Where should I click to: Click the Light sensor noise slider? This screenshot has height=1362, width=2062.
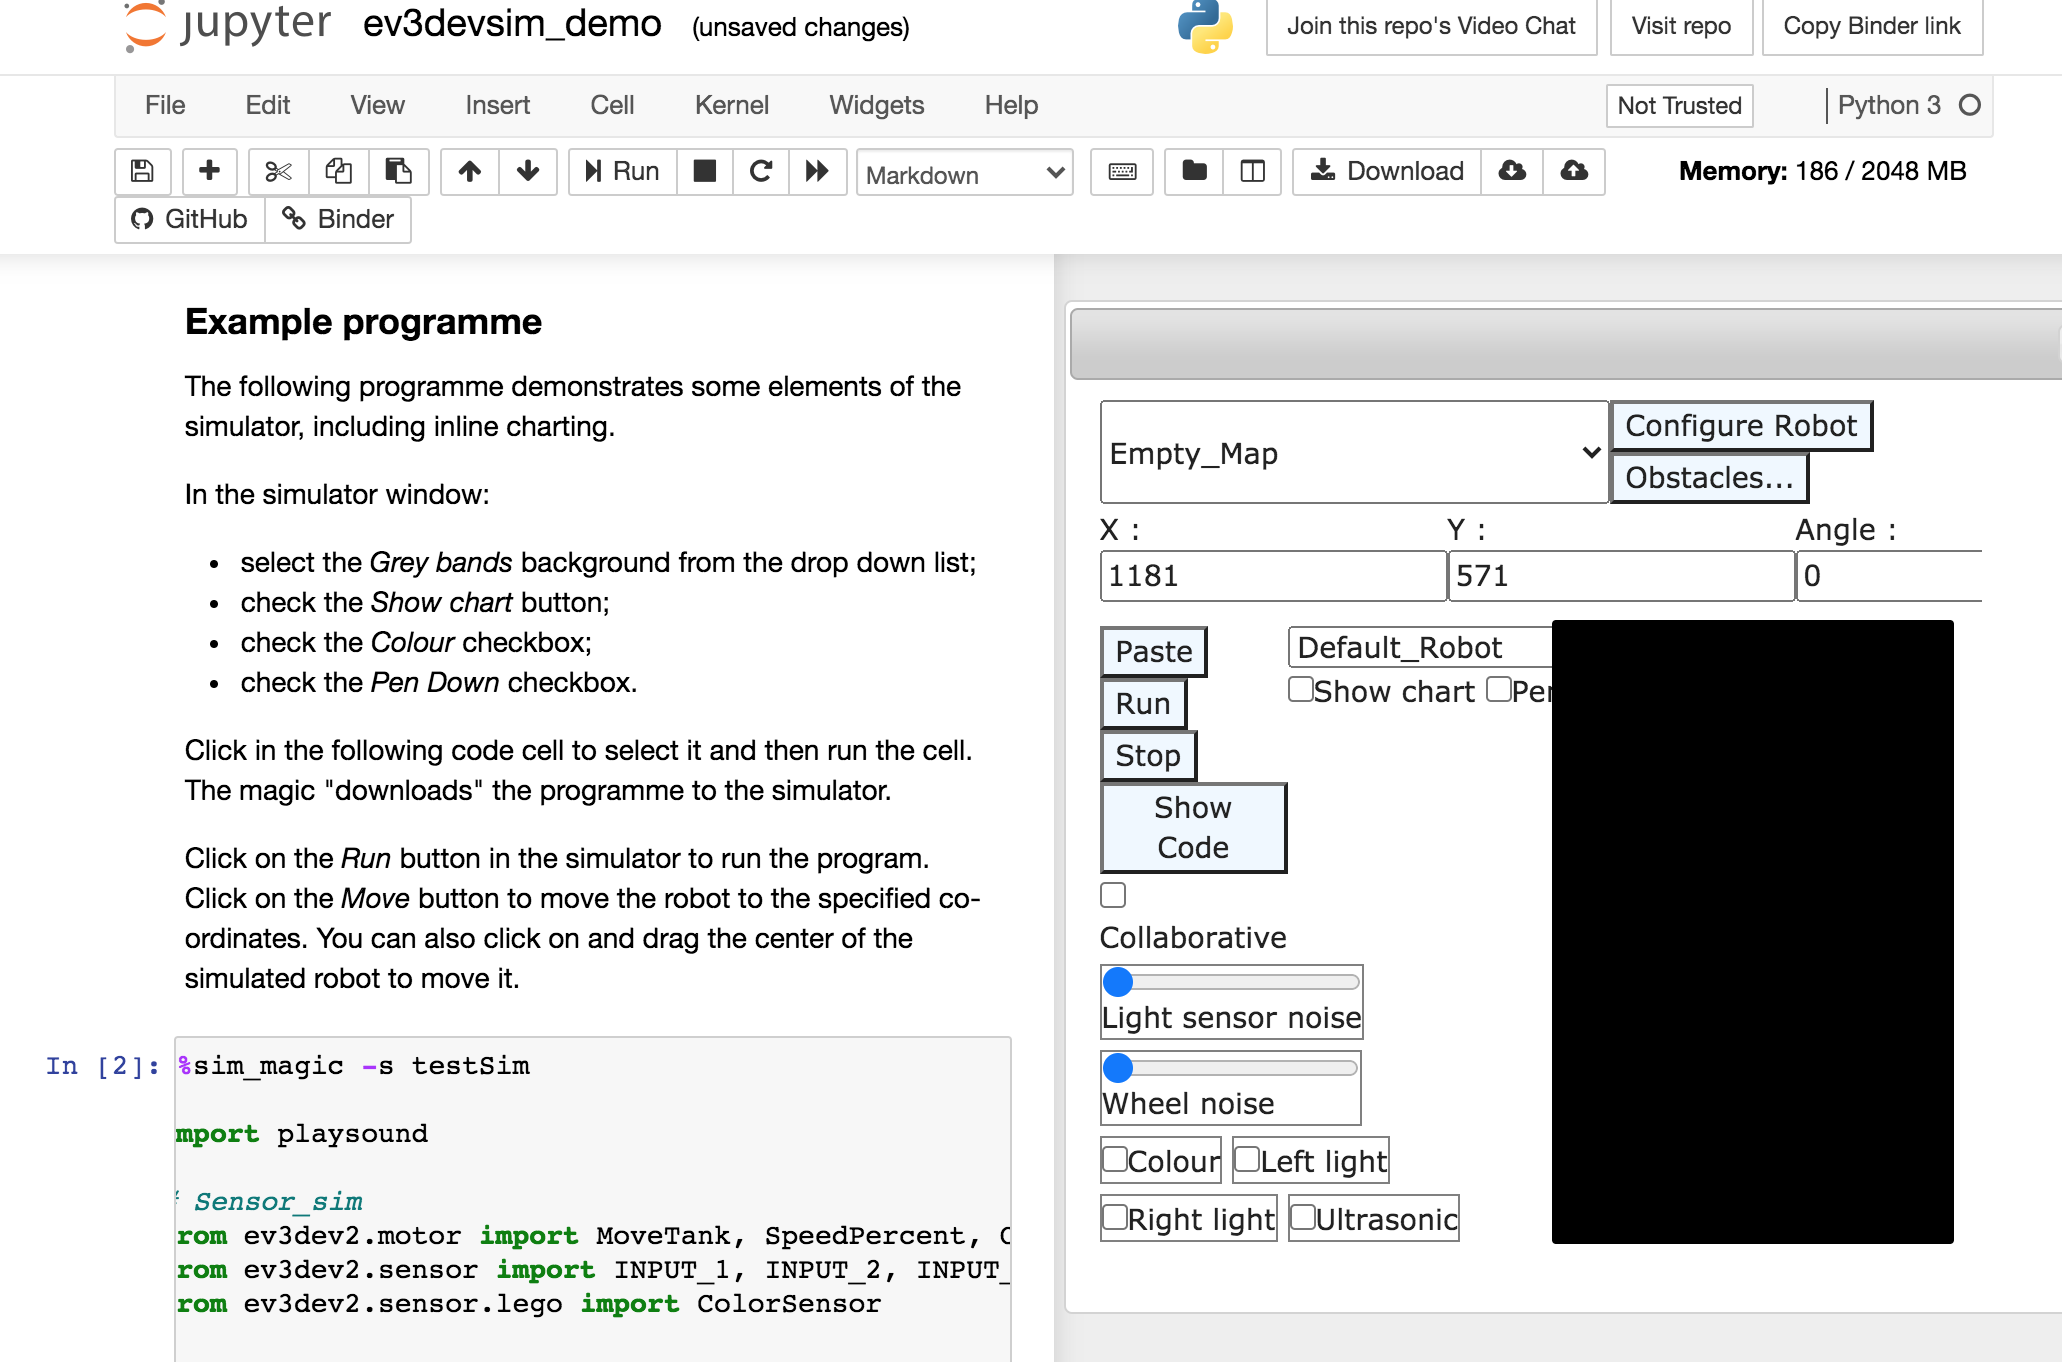[x=1232, y=982]
